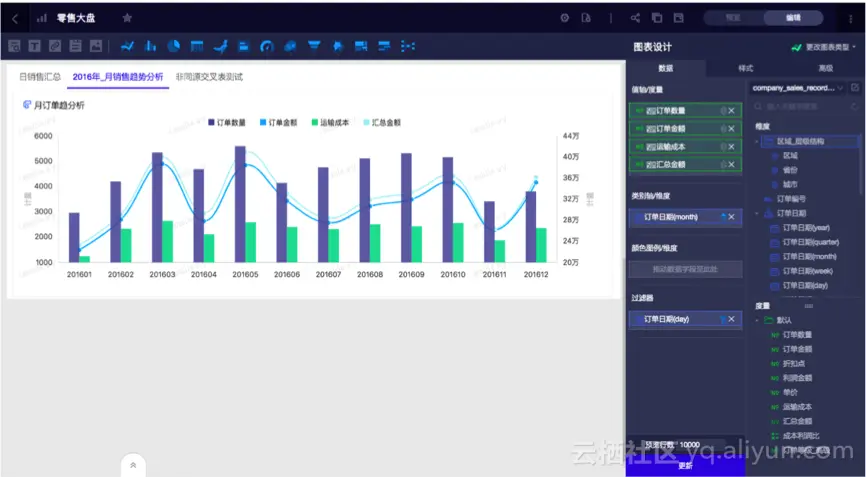Click the 更新 button
The width and height of the screenshot is (866, 477).
[x=685, y=466]
